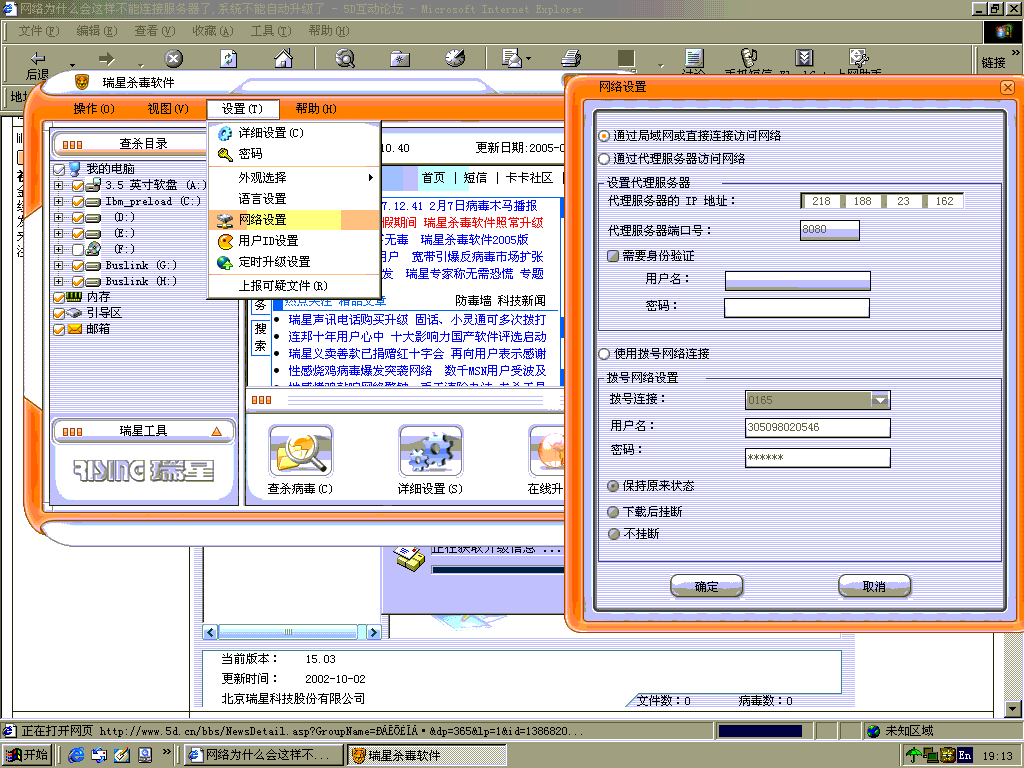
Task: Expand the Buslink (H:) node
Action: pyautogui.click(x=59, y=281)
